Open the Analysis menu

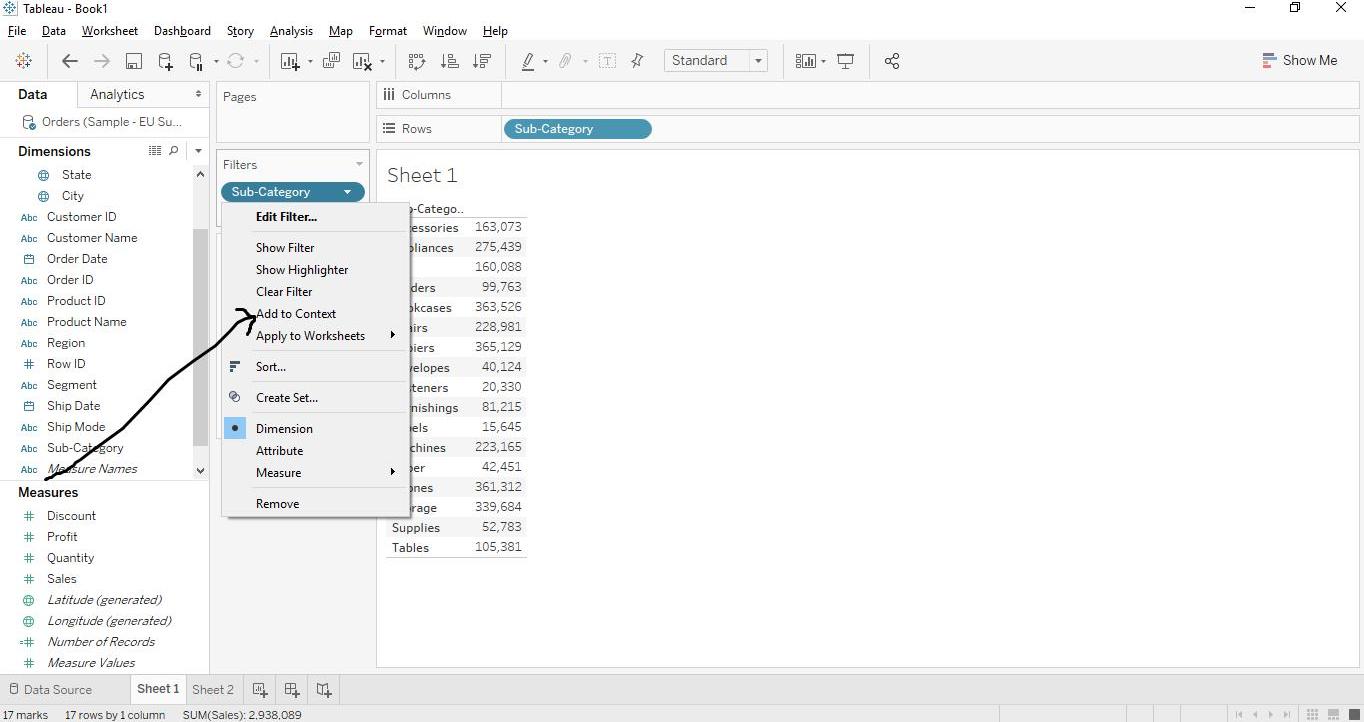(x=291, y=30)
